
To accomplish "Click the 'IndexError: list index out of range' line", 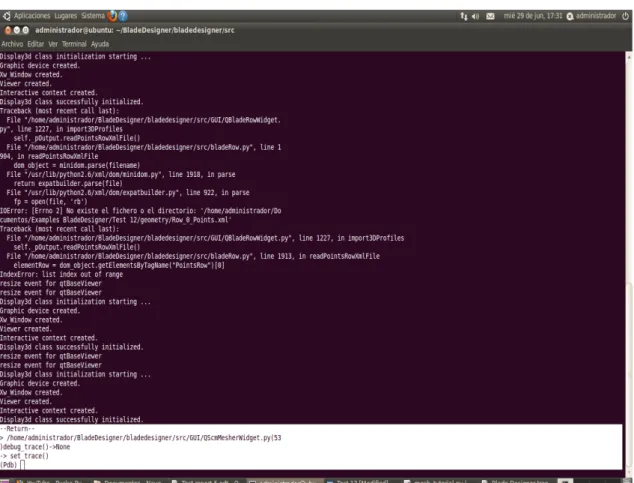I will 61,274.
